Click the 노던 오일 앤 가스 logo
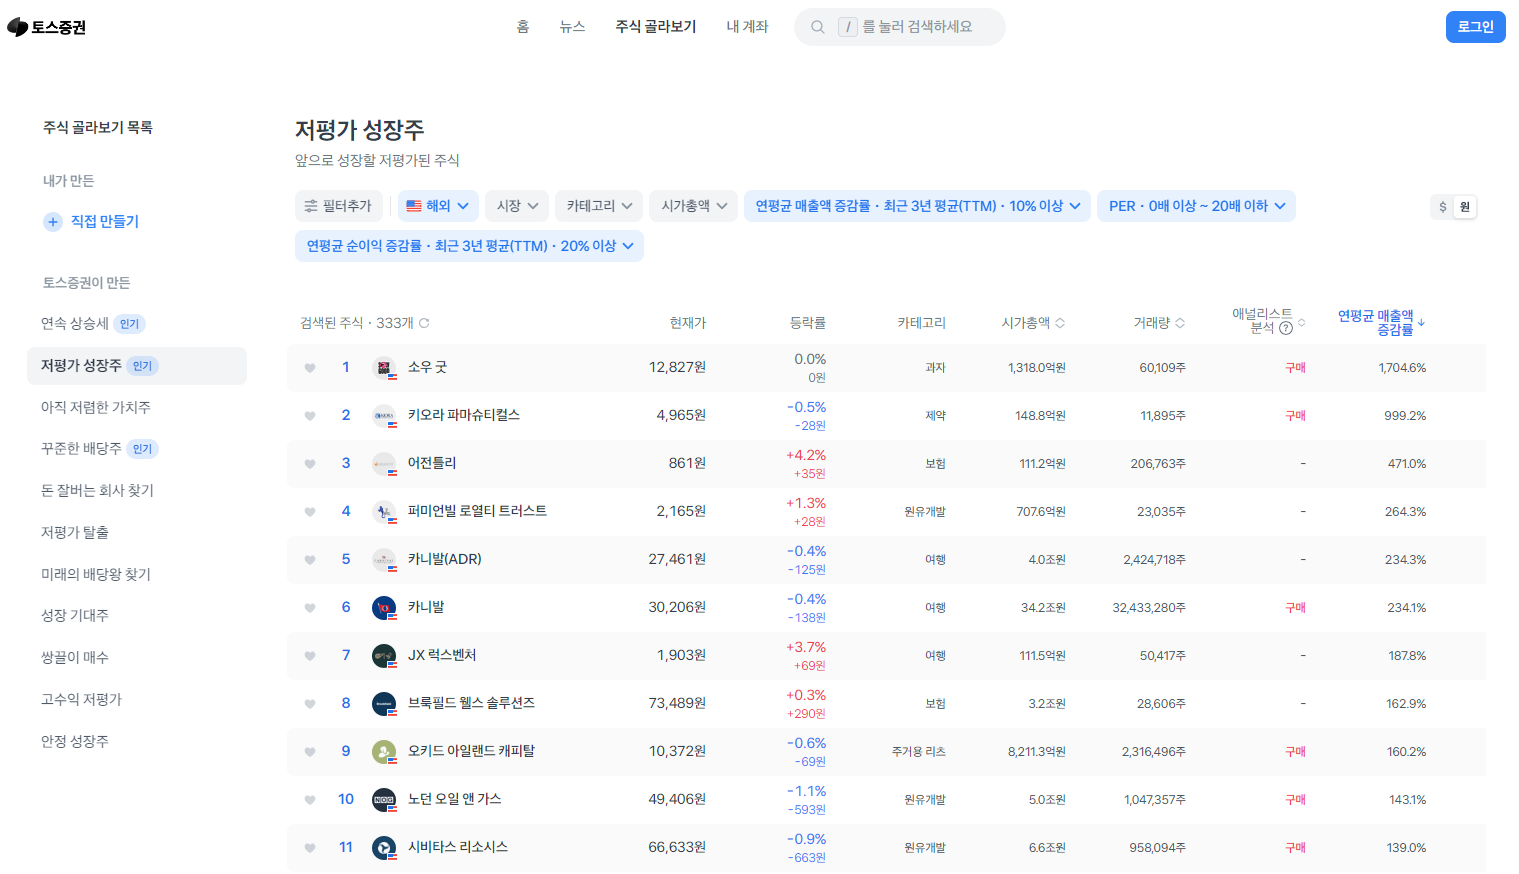 [x=384, y=800]
